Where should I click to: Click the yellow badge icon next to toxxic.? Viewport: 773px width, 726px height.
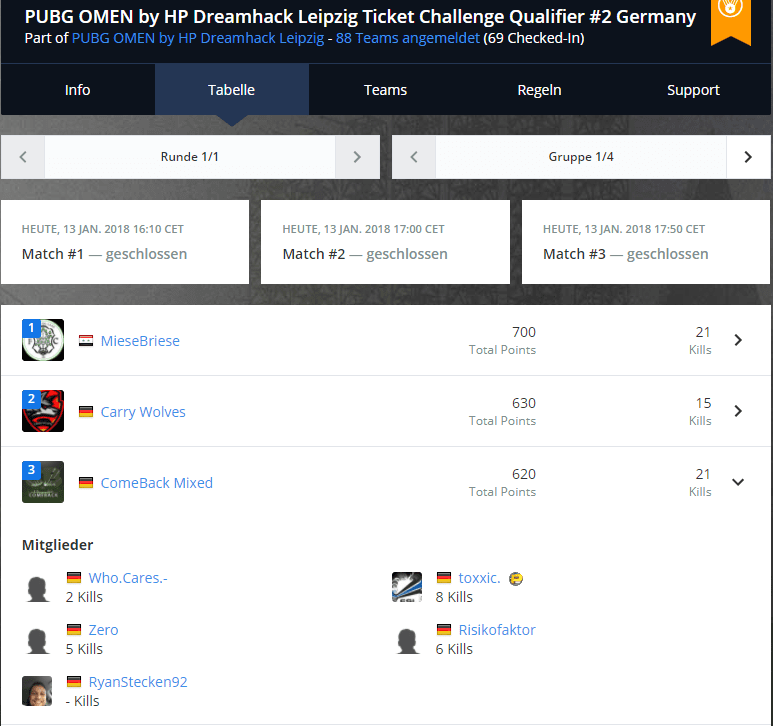516,579
